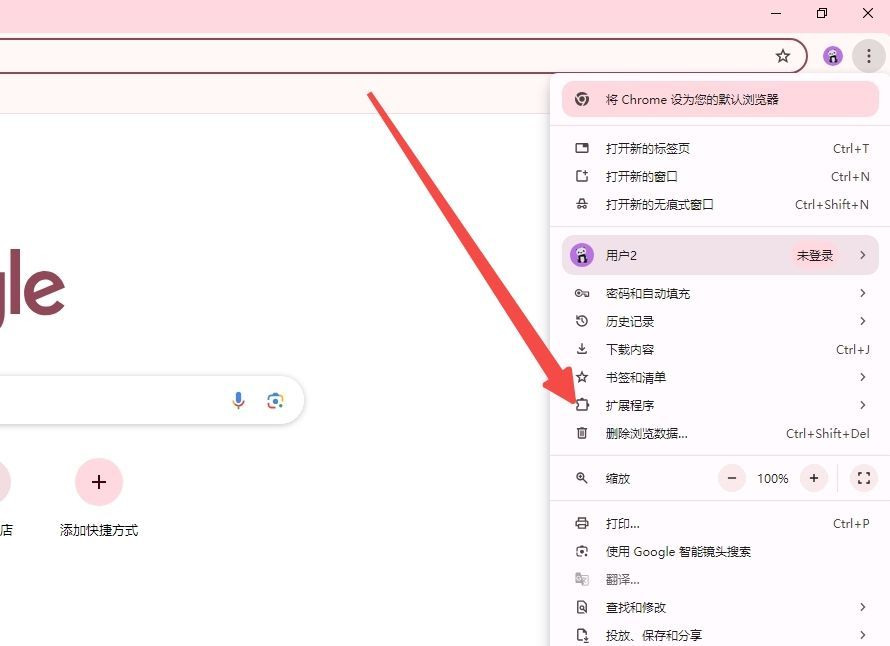This screenshot has height=646, width=890.
Task: Click the printer icon beside 打印
Action: point(582,523)
